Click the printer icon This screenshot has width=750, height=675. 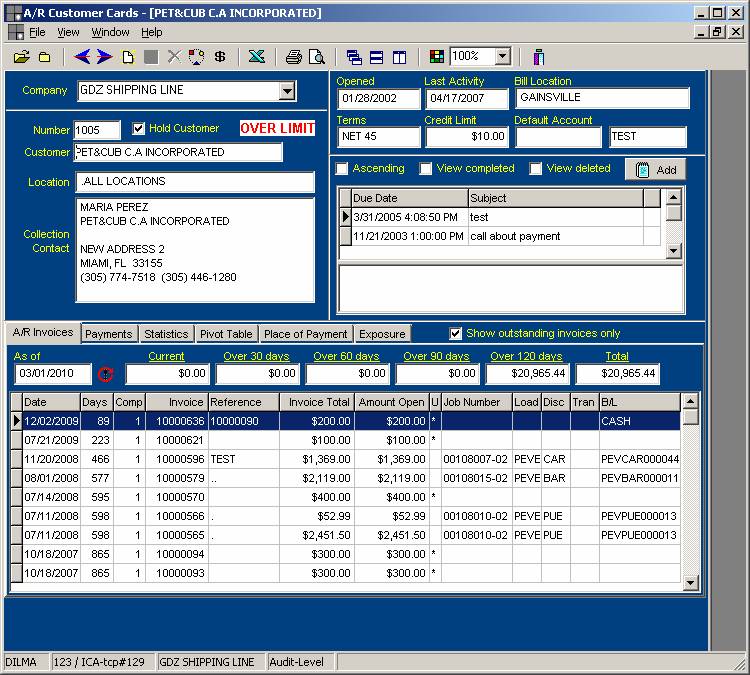coord(294,57)
